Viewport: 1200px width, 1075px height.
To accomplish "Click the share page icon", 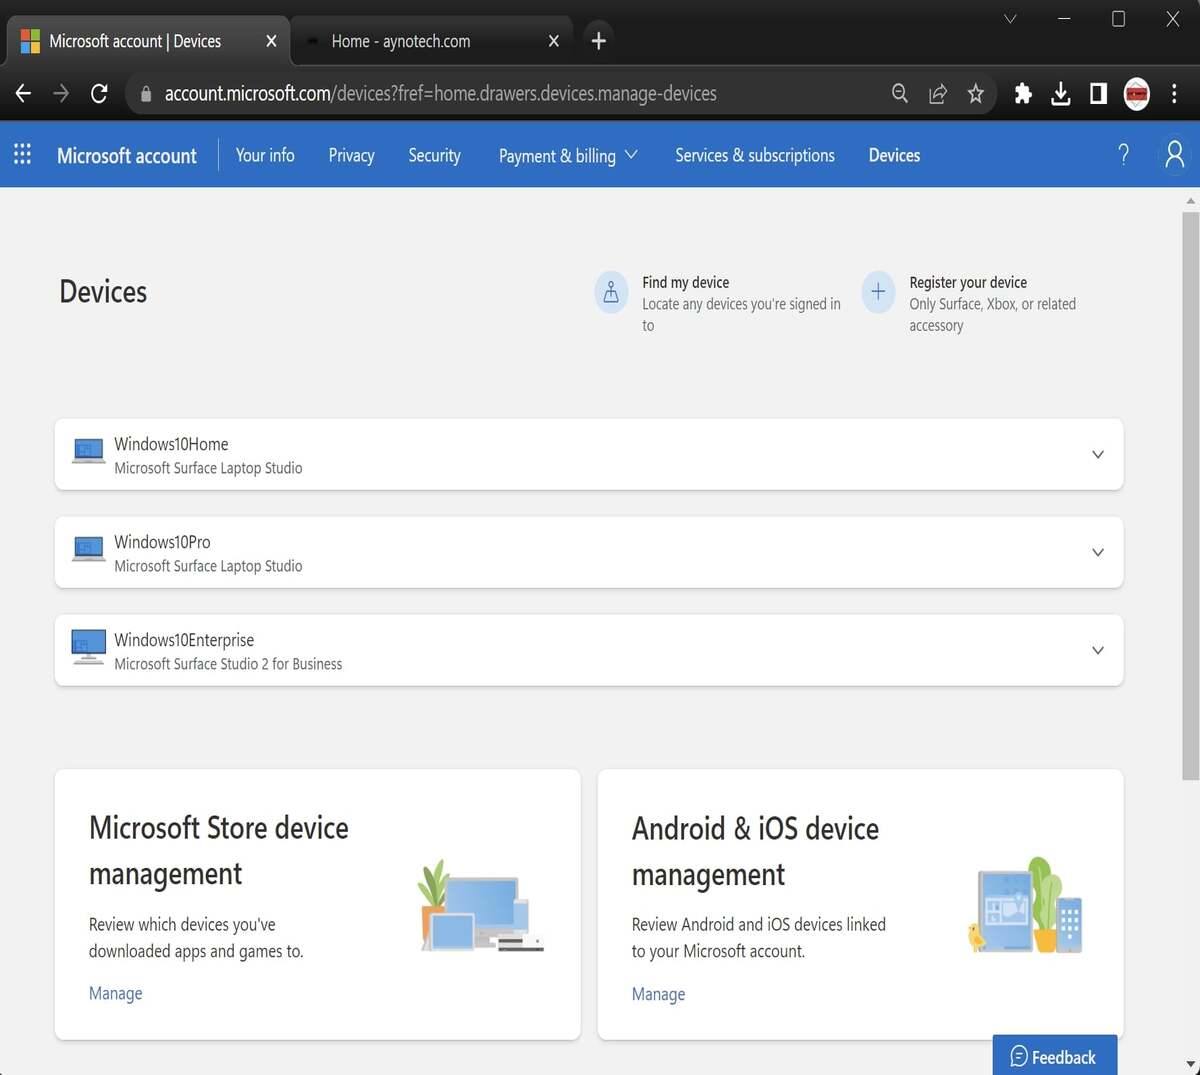I will [x=938, y=93].
